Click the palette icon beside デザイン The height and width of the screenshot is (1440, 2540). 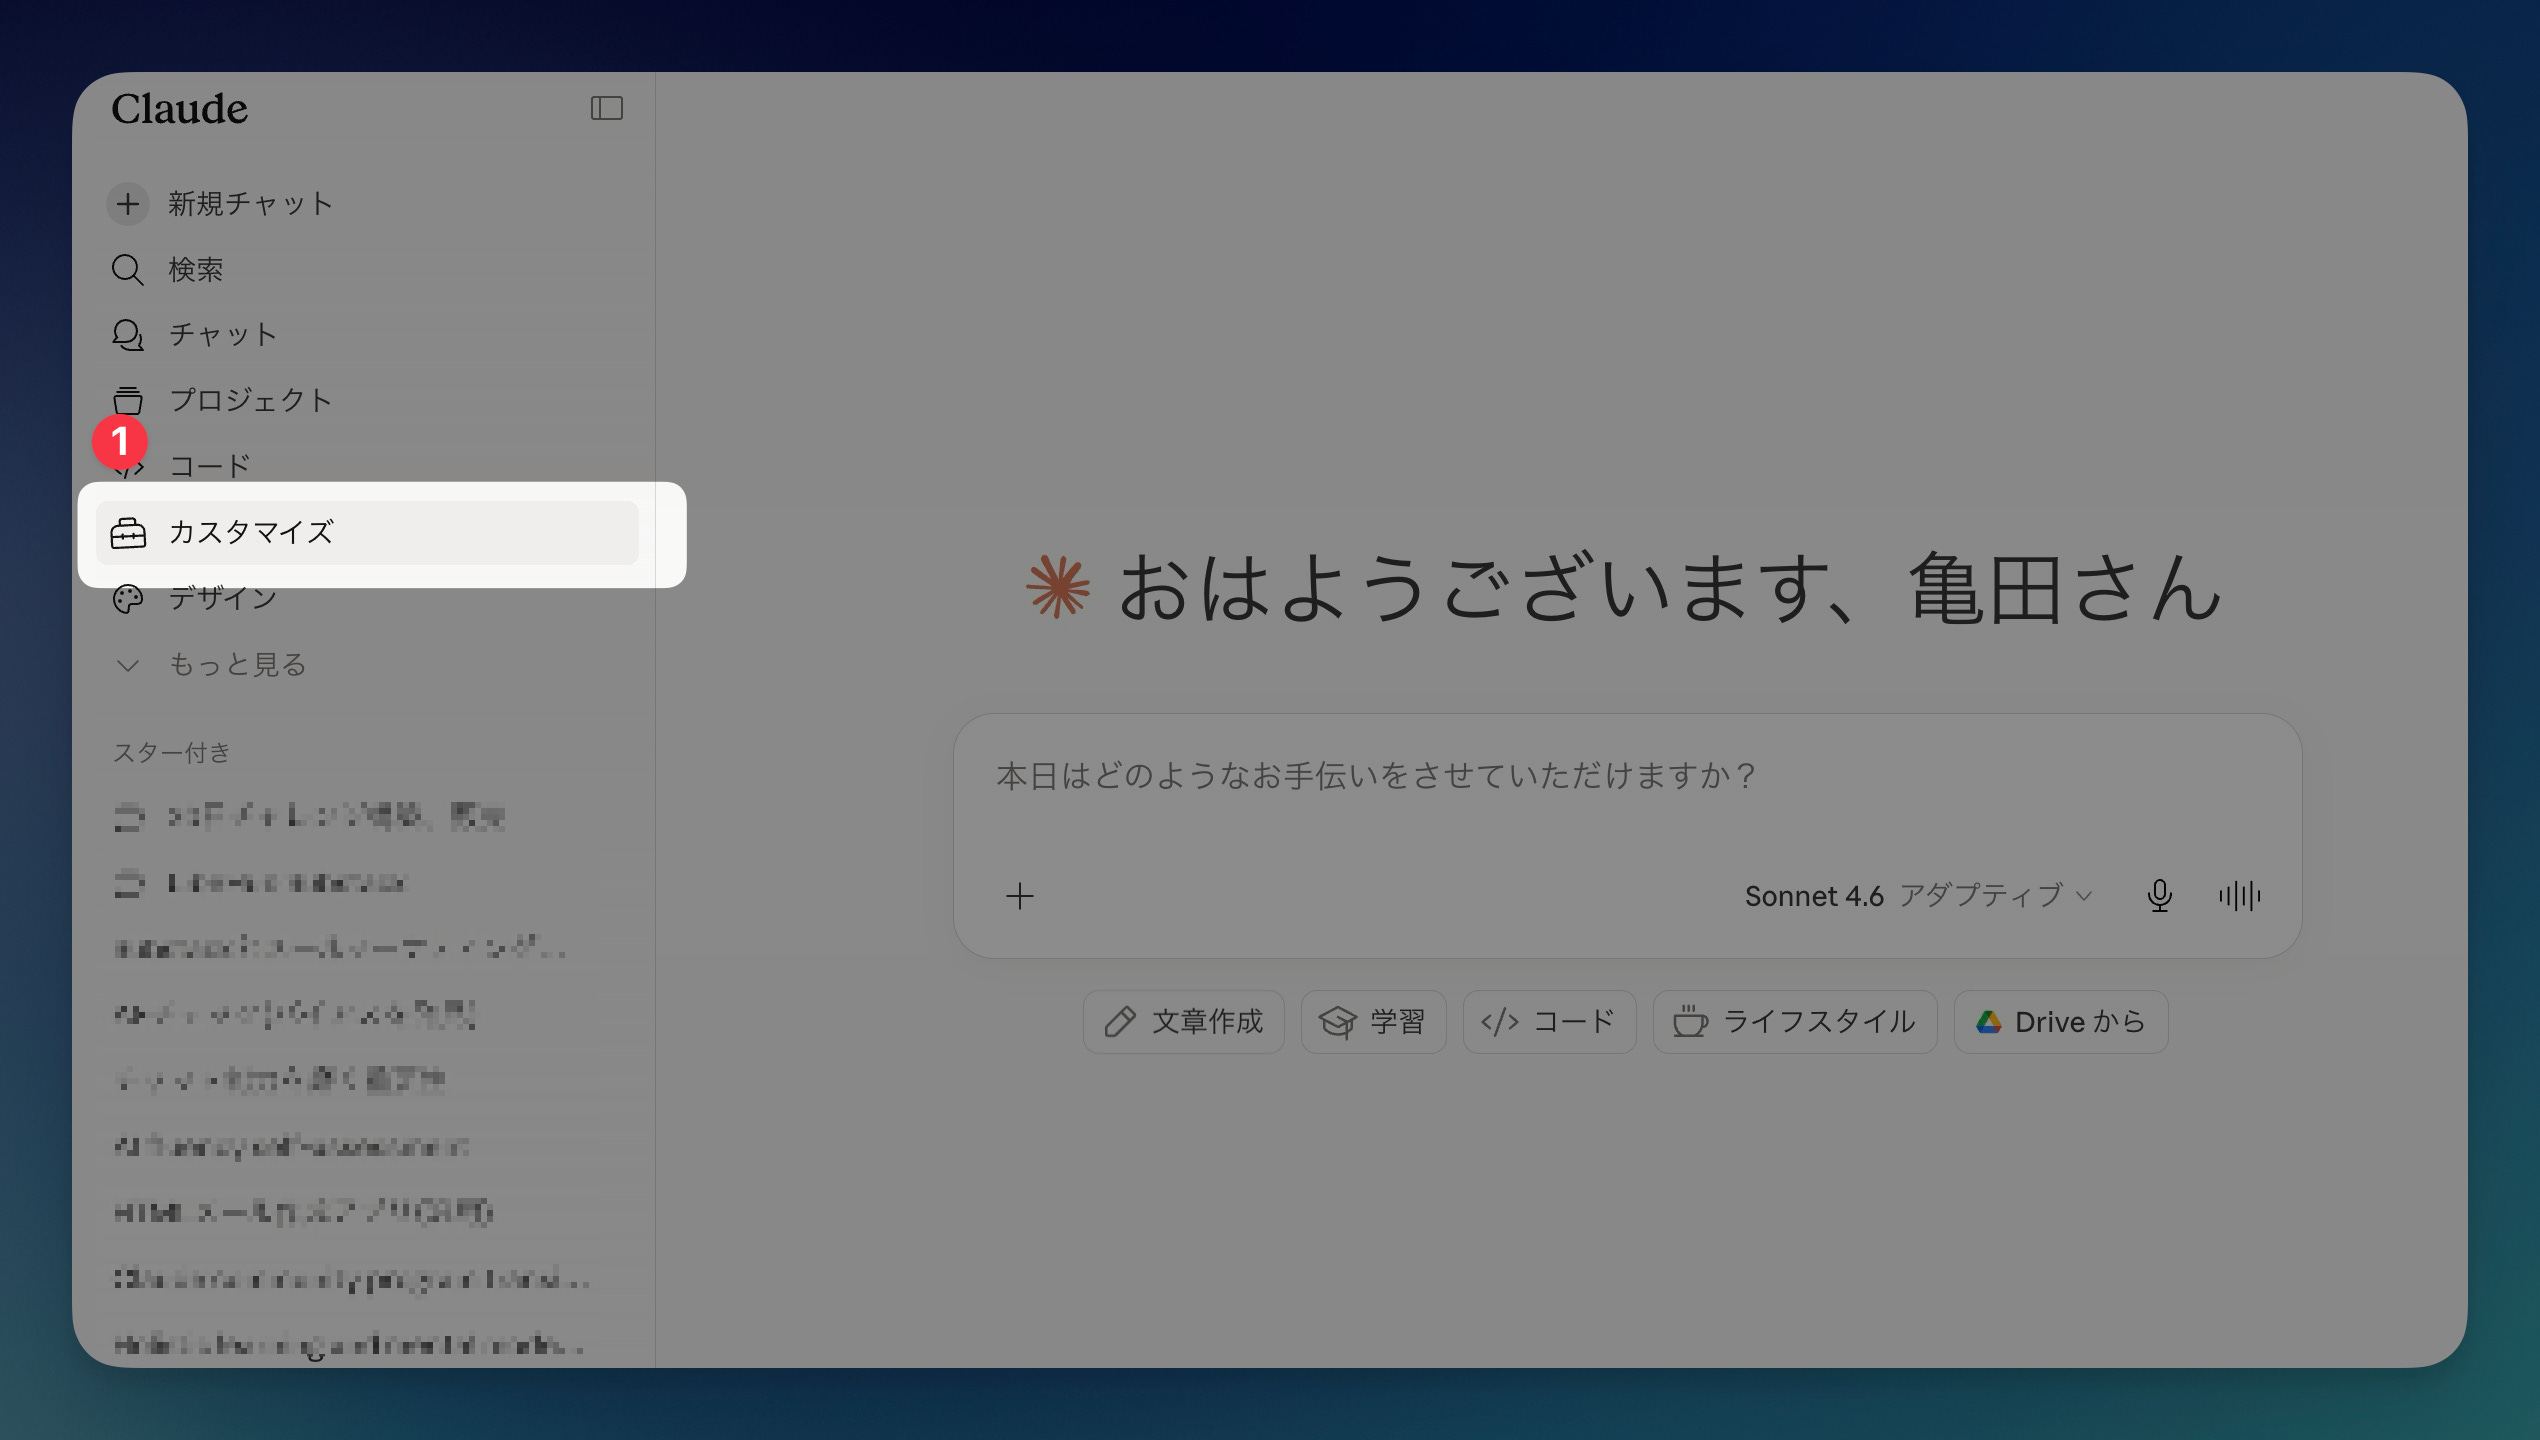[128, 599]
